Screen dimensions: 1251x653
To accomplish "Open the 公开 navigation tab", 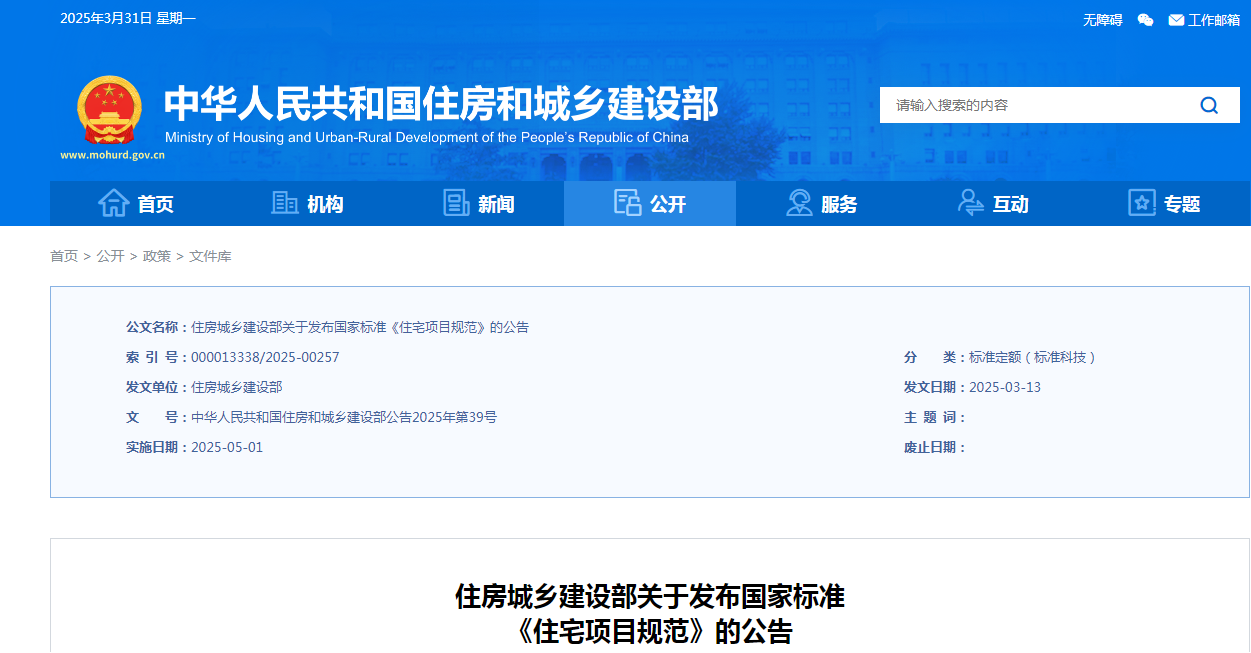I will [650, 204].
